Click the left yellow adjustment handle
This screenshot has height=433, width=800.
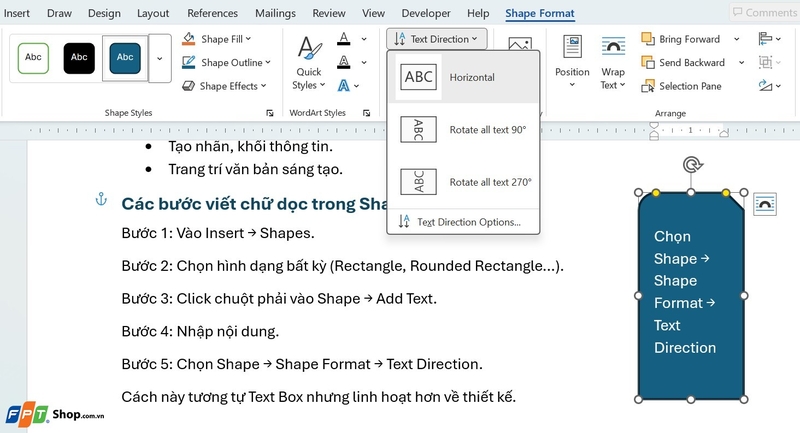pyautogui.click(x=656, y=193)
